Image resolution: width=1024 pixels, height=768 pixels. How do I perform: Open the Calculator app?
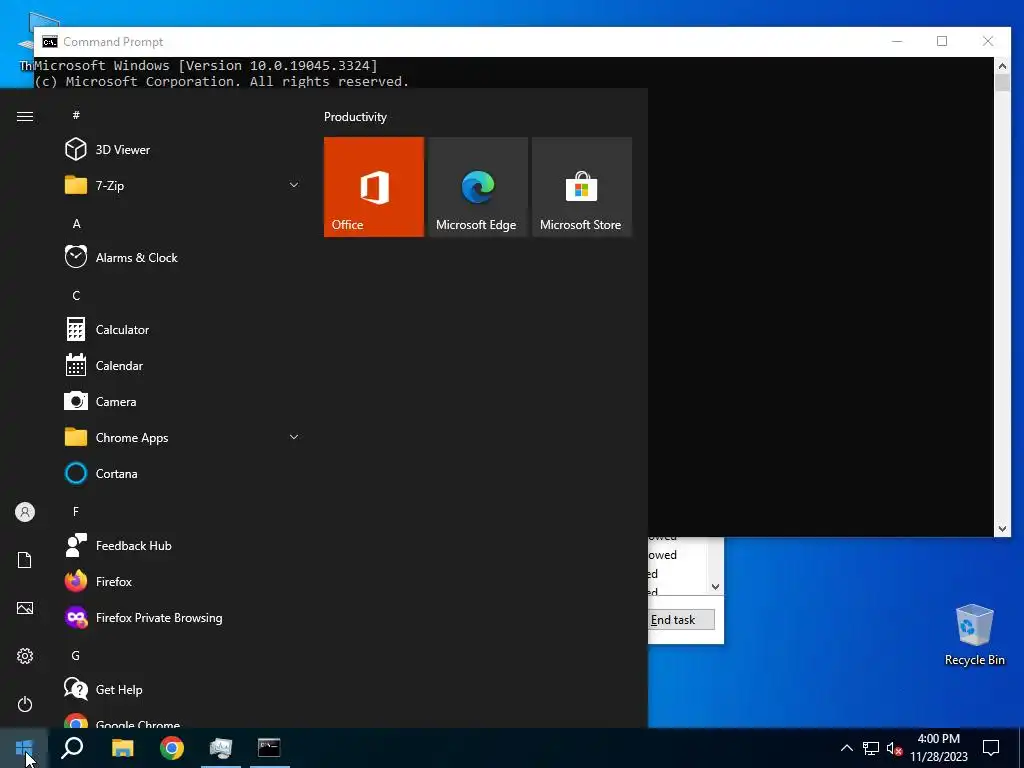coord(181,330)
